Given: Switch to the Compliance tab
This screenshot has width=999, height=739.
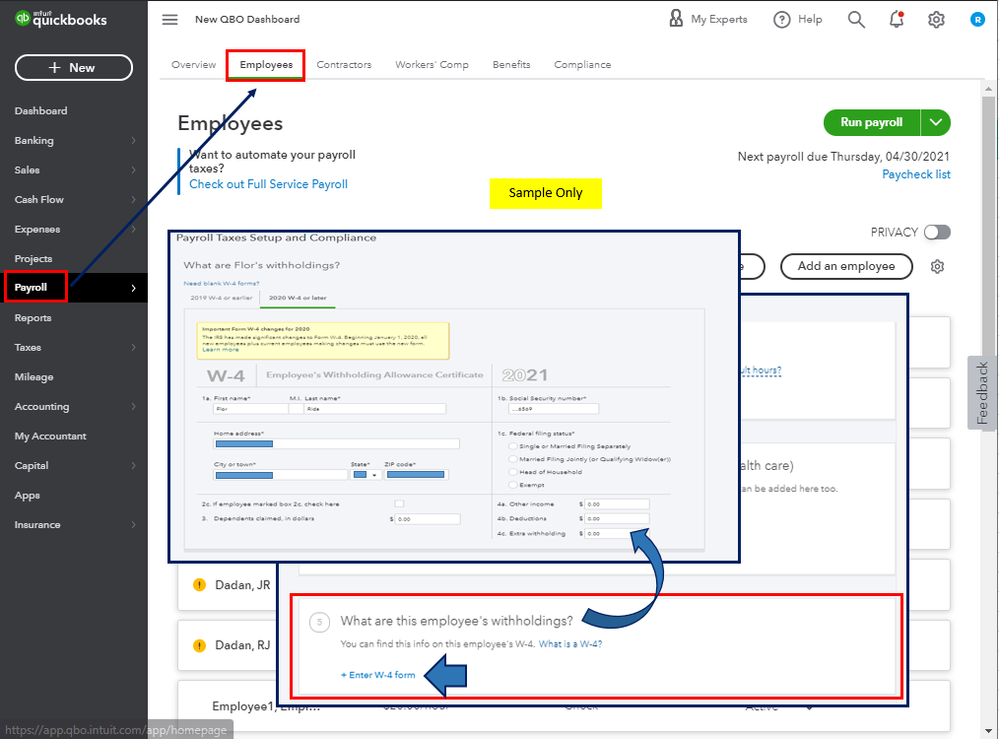Looking at the screenshot, I should point(582,64).
